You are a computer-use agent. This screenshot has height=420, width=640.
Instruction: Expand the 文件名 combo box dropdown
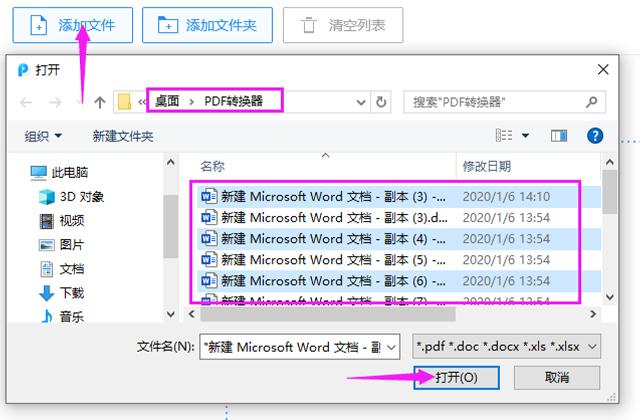[391, 347]
